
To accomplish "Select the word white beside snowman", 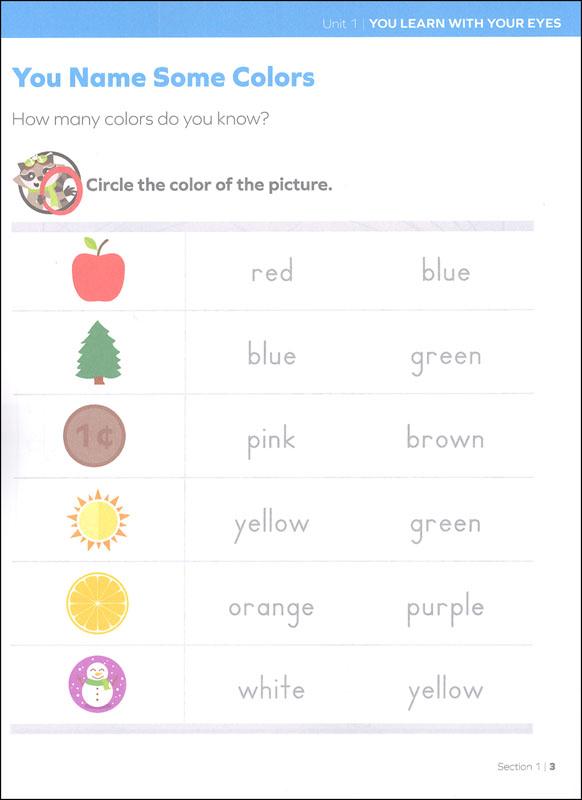I will 271,689.
